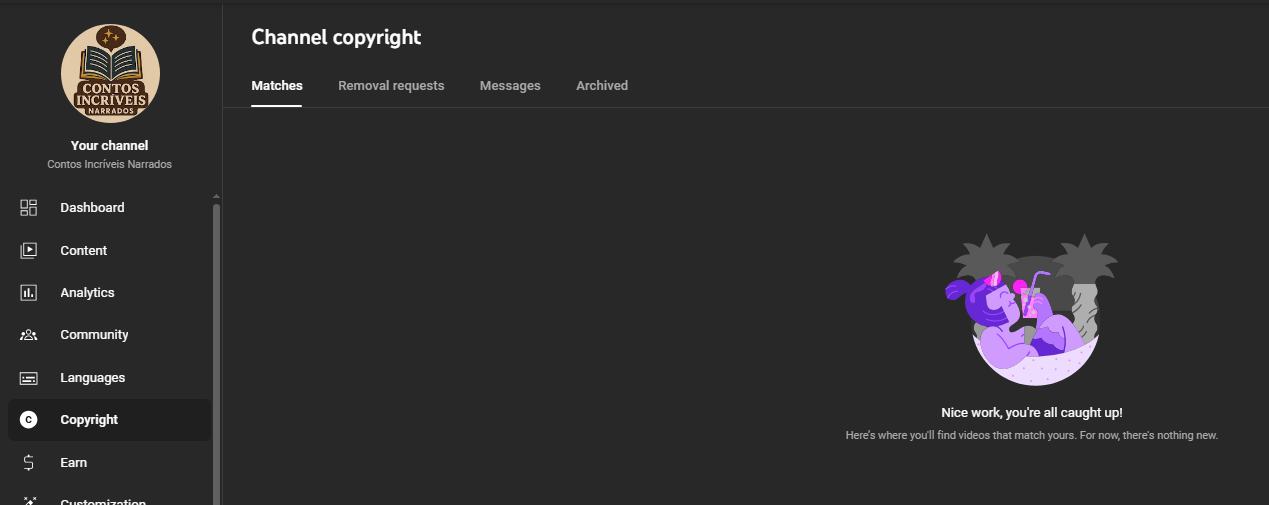Switch to the Matches tab

277,86
